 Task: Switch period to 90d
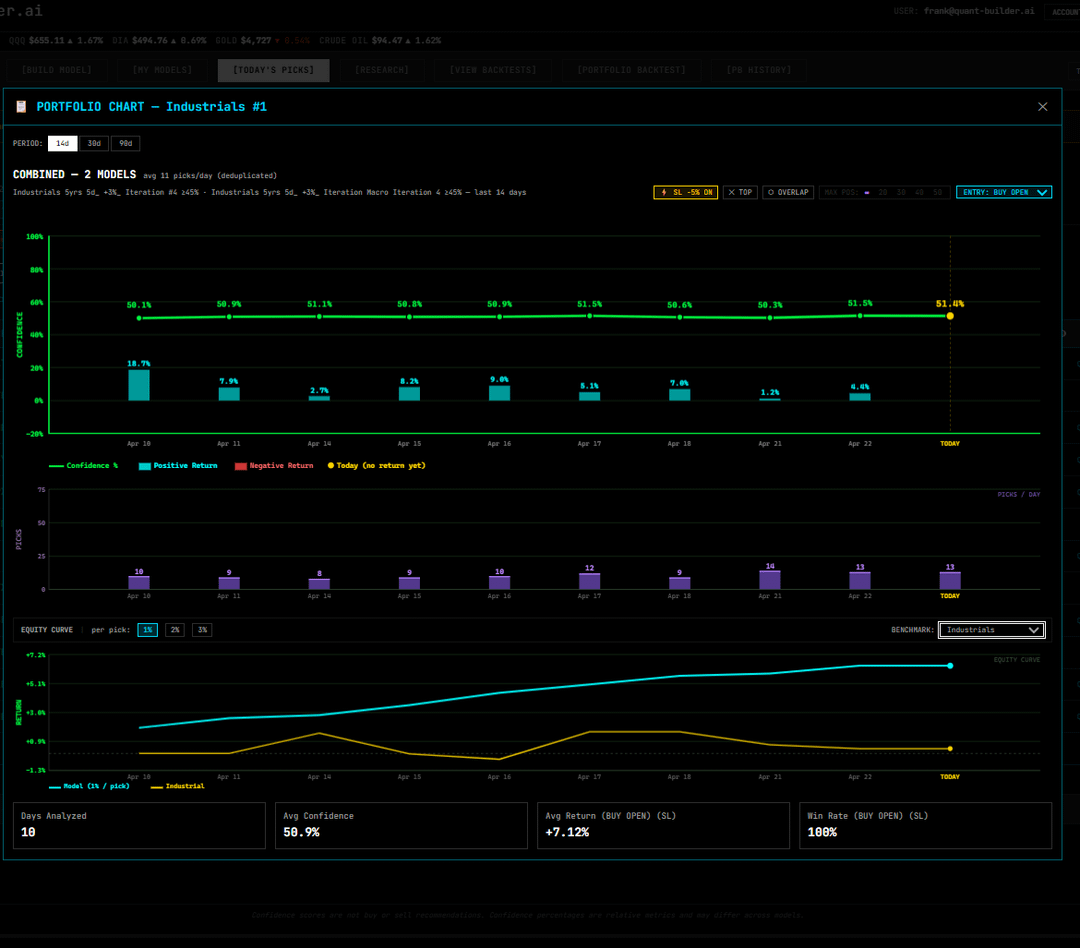pos(125,143)
